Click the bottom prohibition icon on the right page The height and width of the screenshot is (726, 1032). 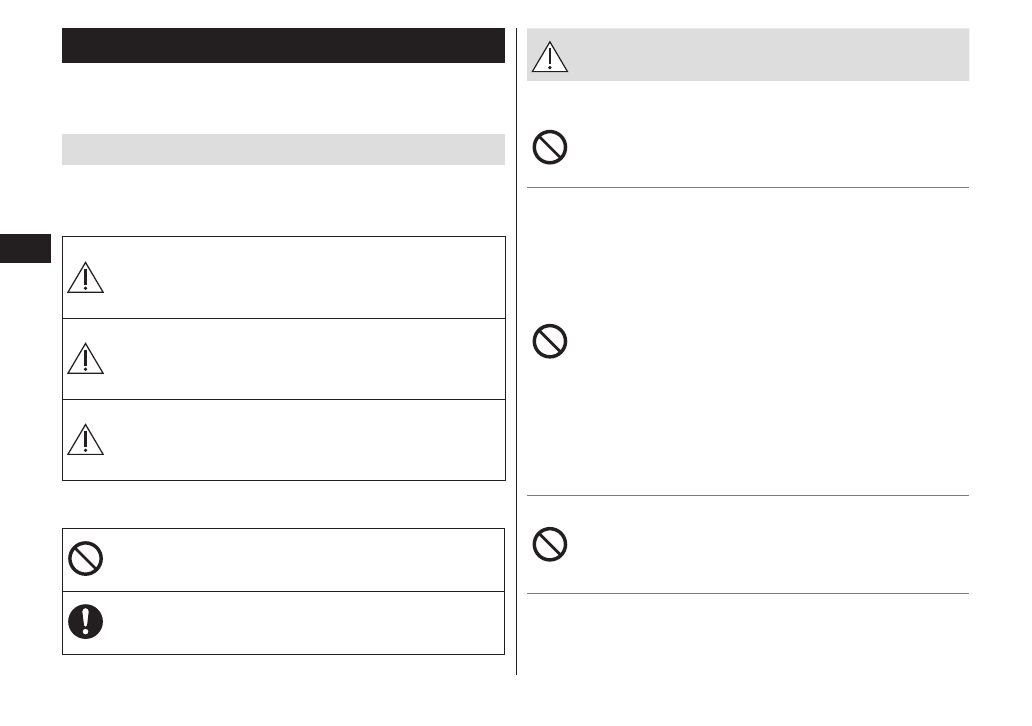549,544
